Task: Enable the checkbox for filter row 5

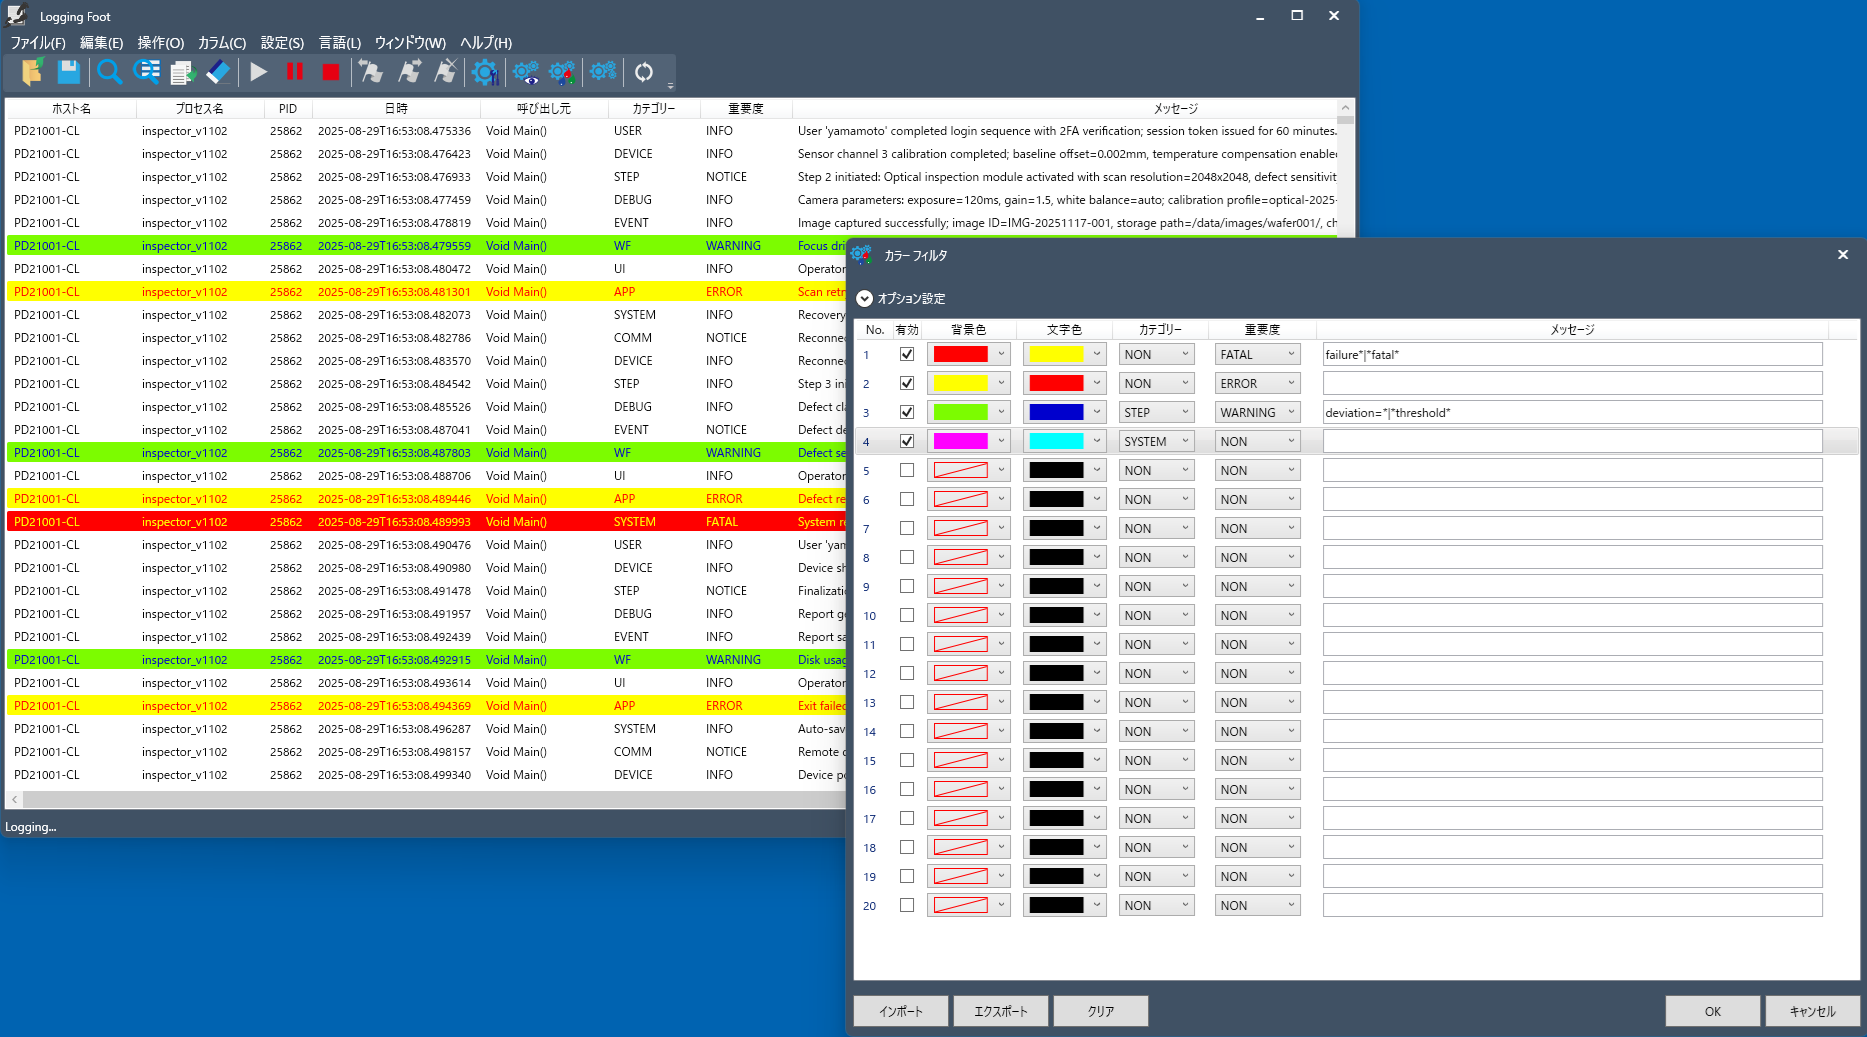Action: 907,470
